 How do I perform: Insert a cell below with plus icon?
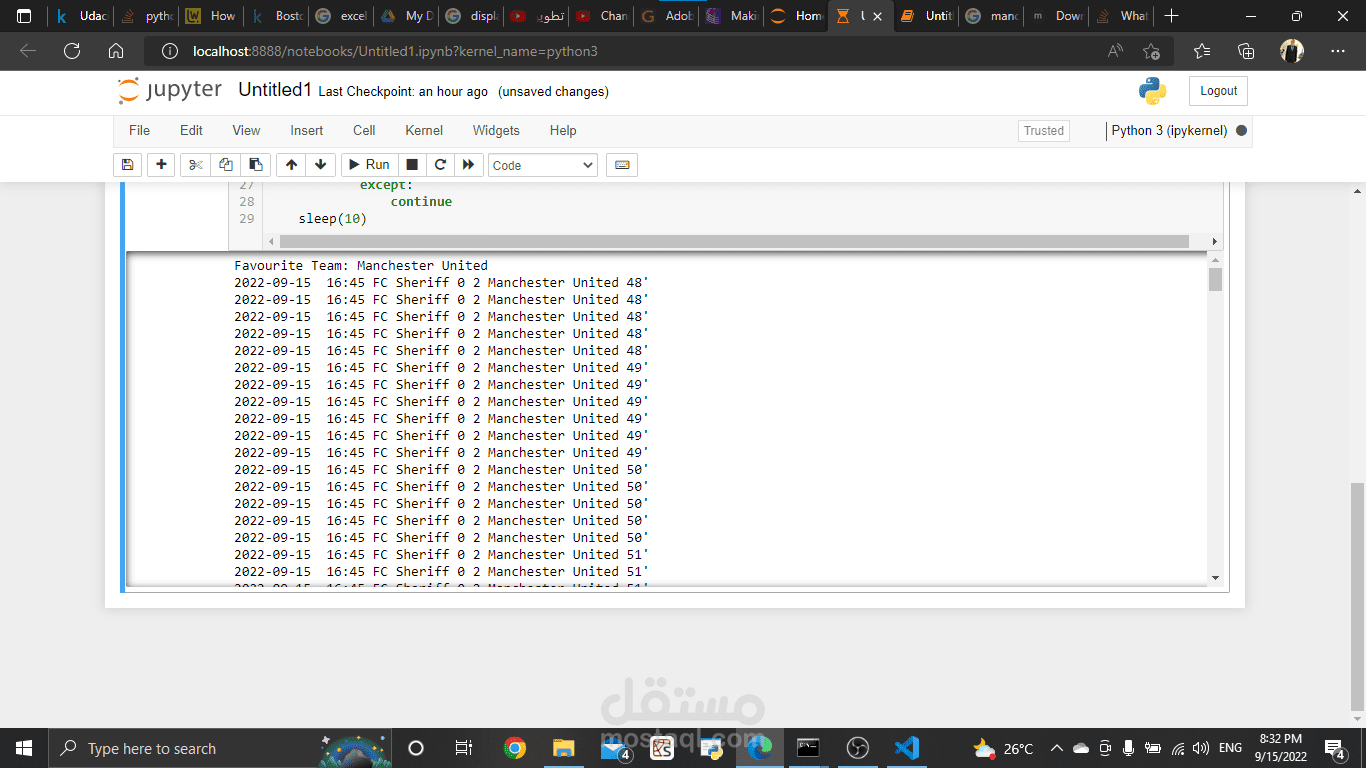pos(161,165)
